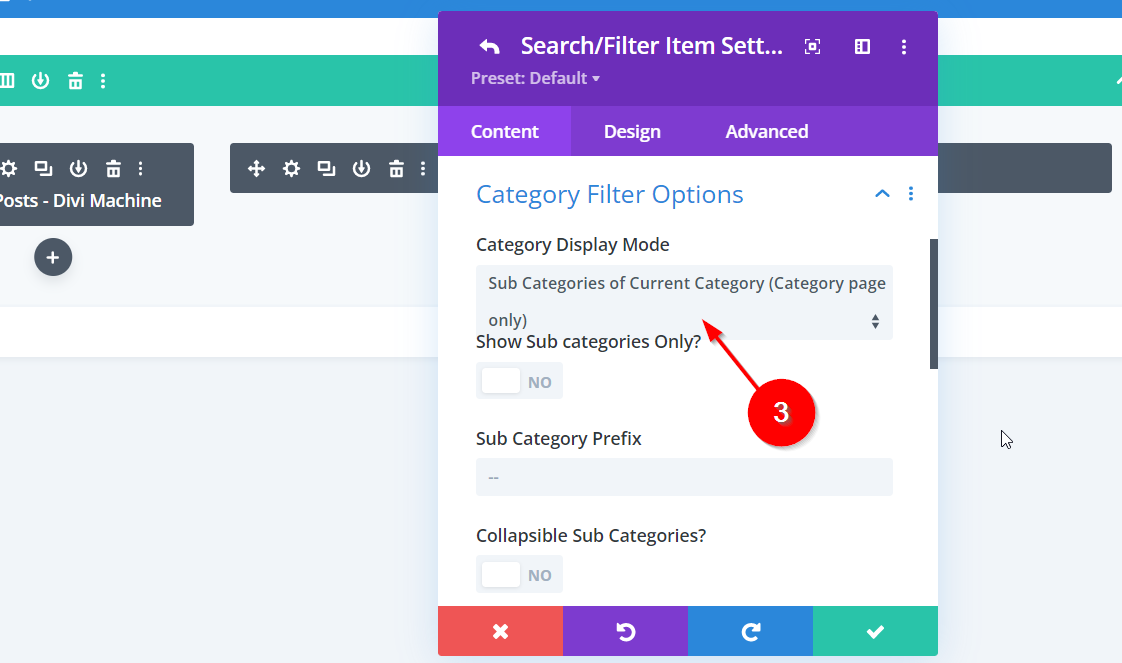
Task: Expand the settings modal to fullscreen
Action: (813, 46)
